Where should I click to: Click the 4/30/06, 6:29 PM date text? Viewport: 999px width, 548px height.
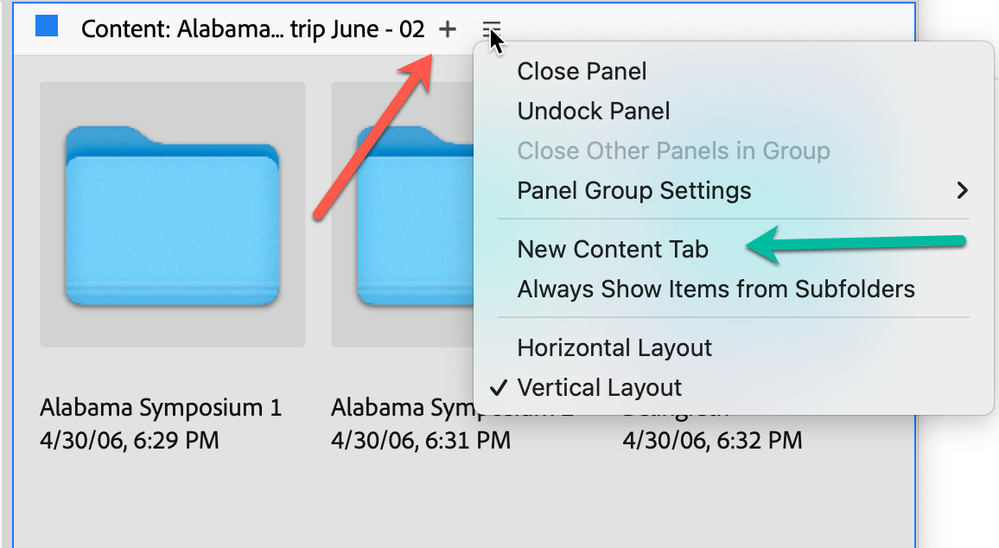click(129, 440)
